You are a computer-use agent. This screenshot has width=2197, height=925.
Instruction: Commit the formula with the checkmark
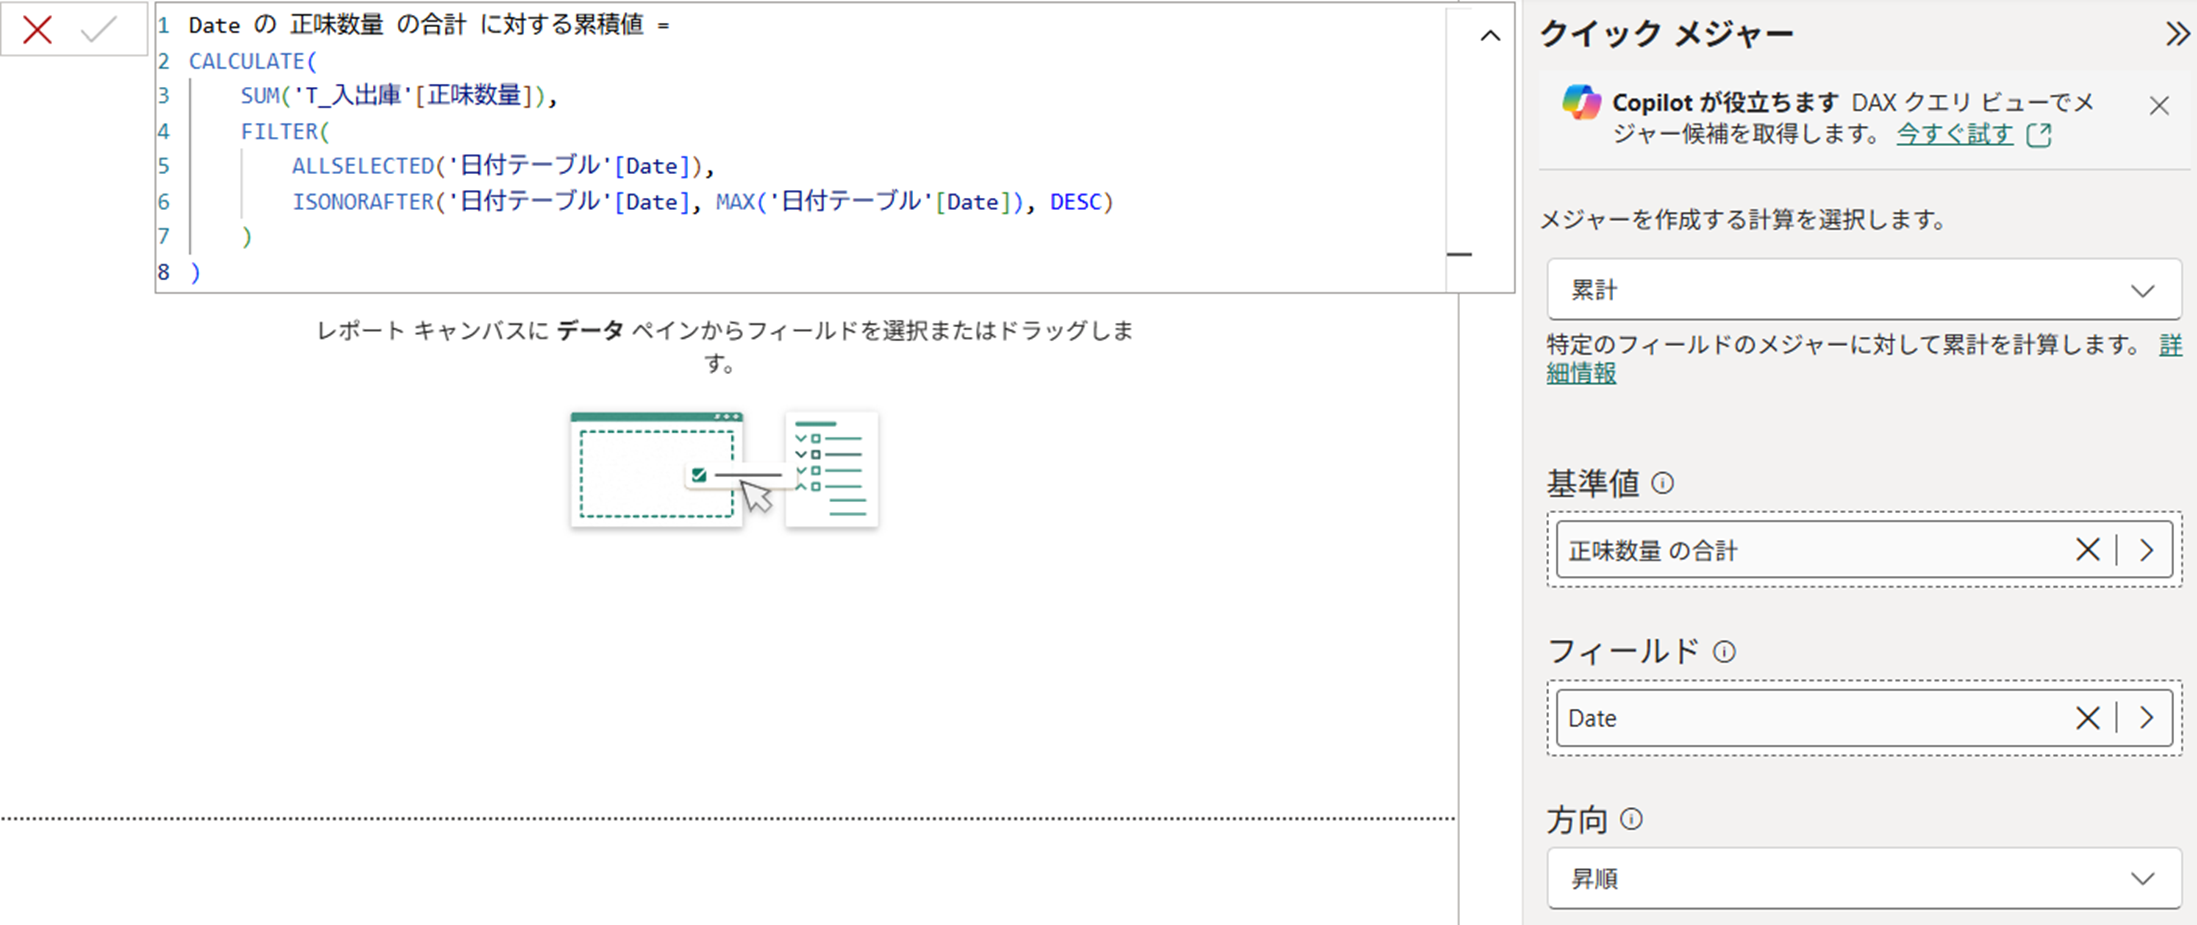point(99,30)
